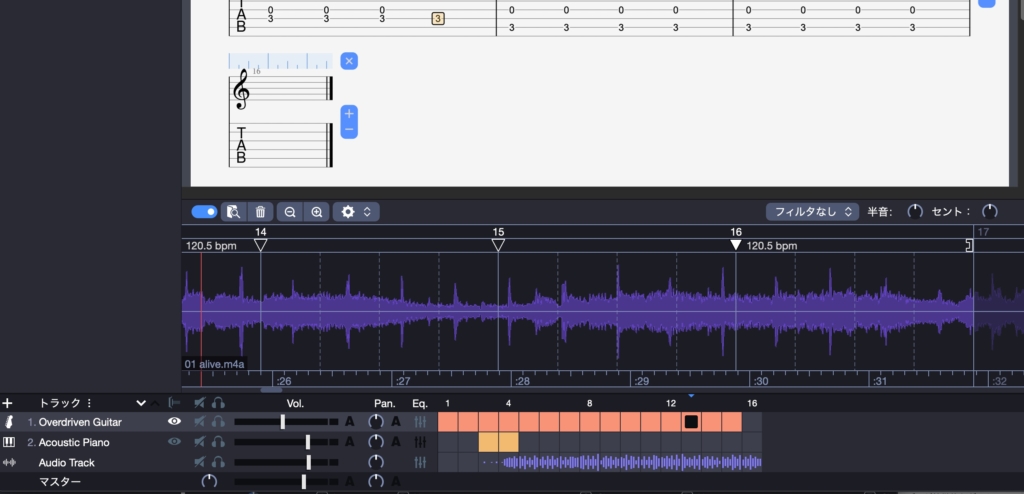Expand the トラック chevron dropdown
Screen dimensions: 1024x494
click(141, 403)
